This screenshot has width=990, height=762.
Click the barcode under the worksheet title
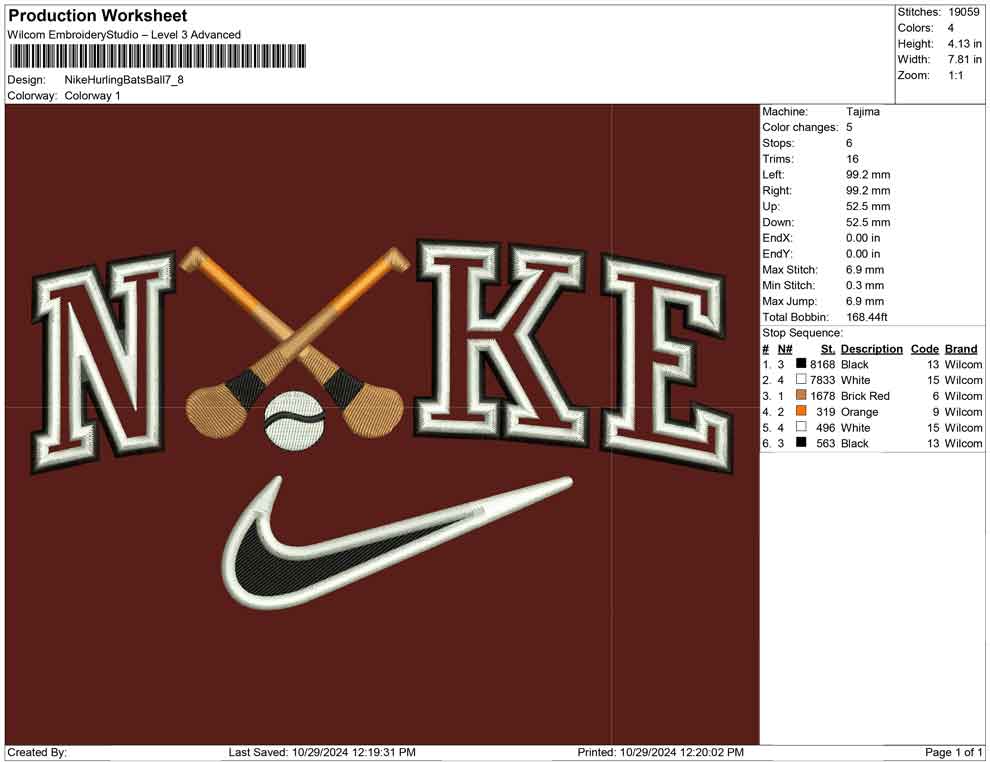point(157,56)
